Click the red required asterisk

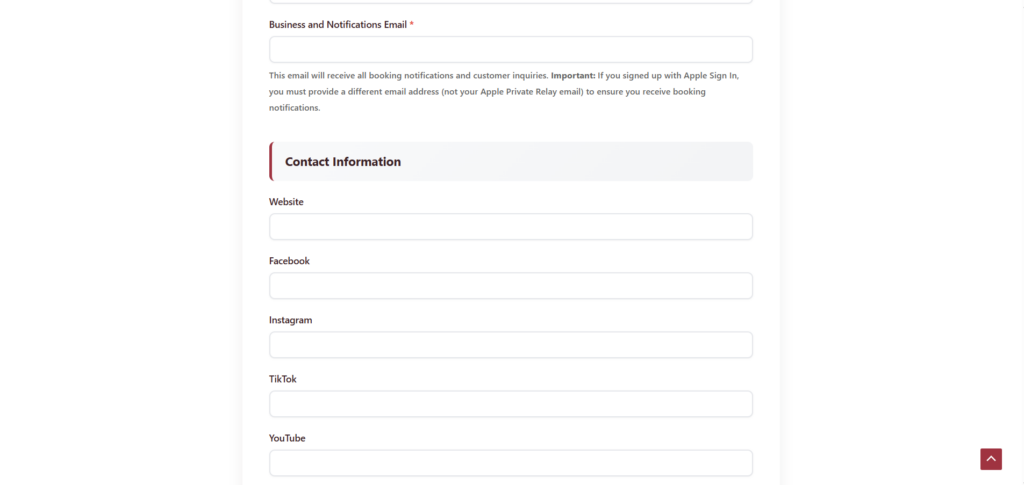(x=412, y=24)
